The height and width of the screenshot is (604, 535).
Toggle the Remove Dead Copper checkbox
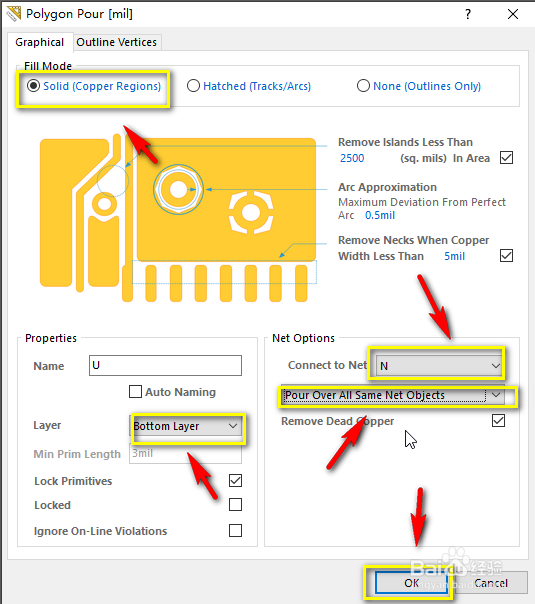pyautogui.click(x=498, y=421)
